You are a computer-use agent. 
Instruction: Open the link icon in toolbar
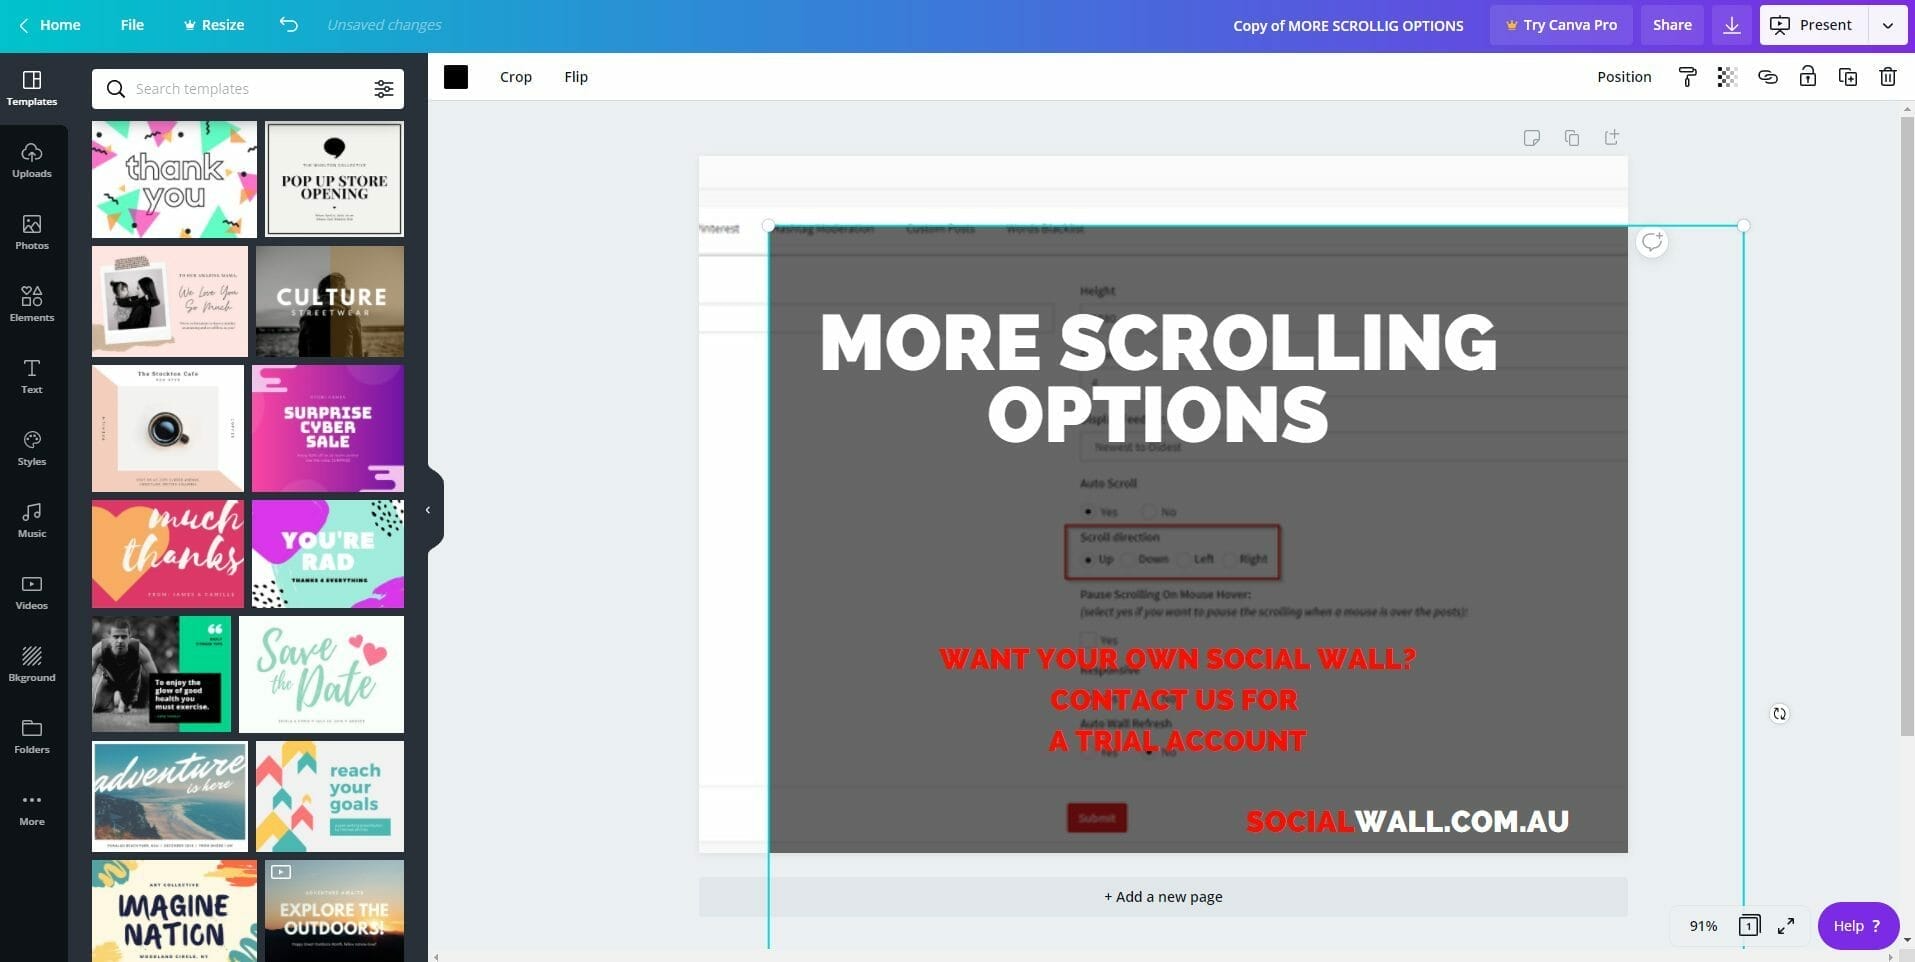1767,77
